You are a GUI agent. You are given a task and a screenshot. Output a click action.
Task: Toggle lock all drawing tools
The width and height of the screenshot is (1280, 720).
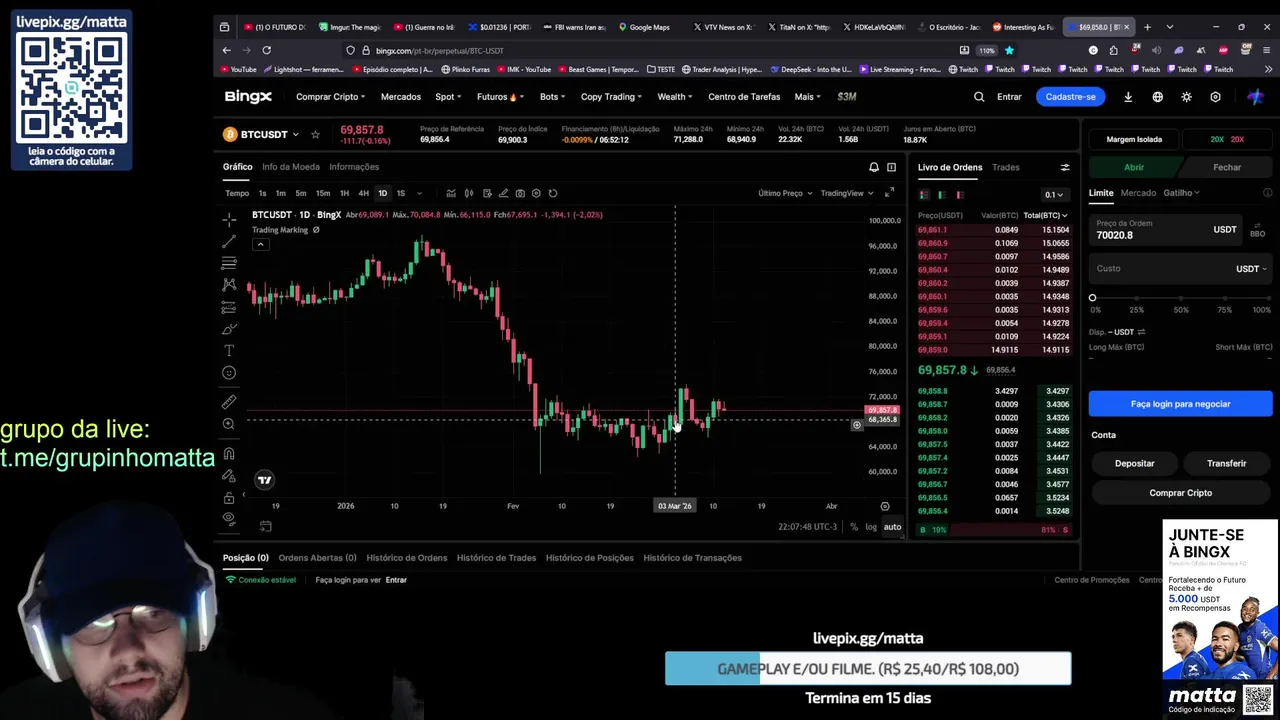(x=229, y=497)
